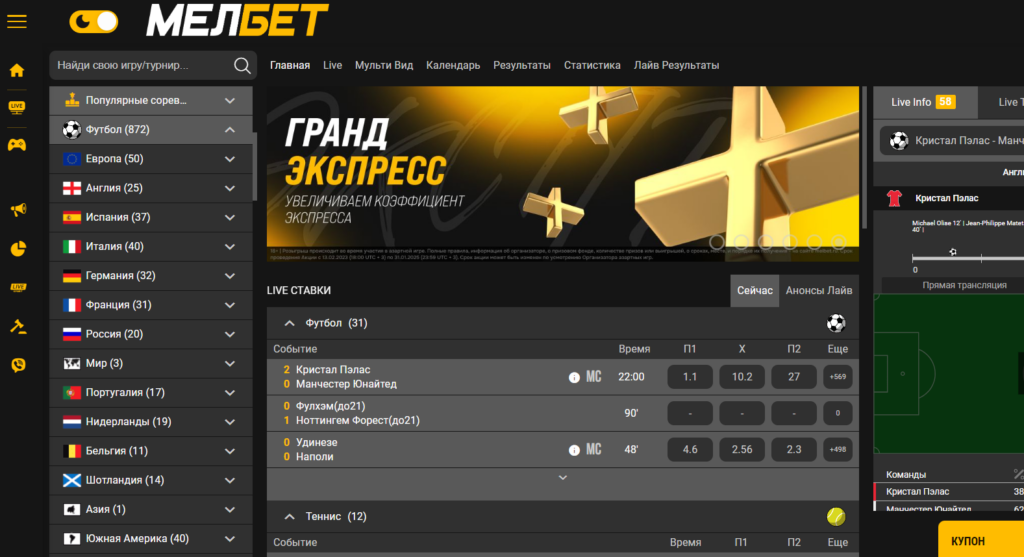Open Лайв Результаты tab
This screenshot has width=1024, height=557.
pos(676,65)
